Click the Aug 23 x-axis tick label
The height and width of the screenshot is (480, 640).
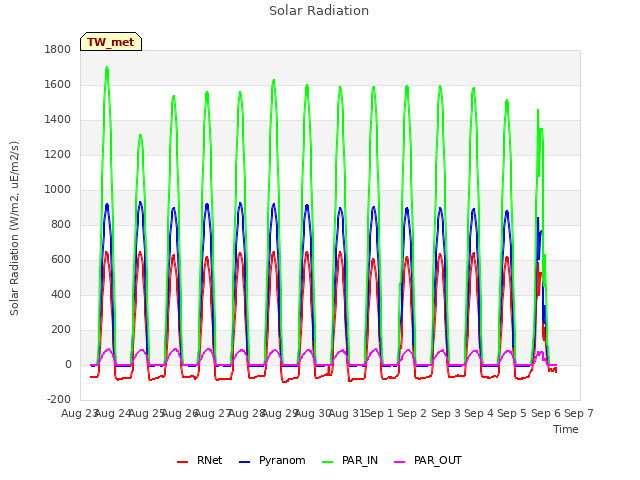click(79, 413)
